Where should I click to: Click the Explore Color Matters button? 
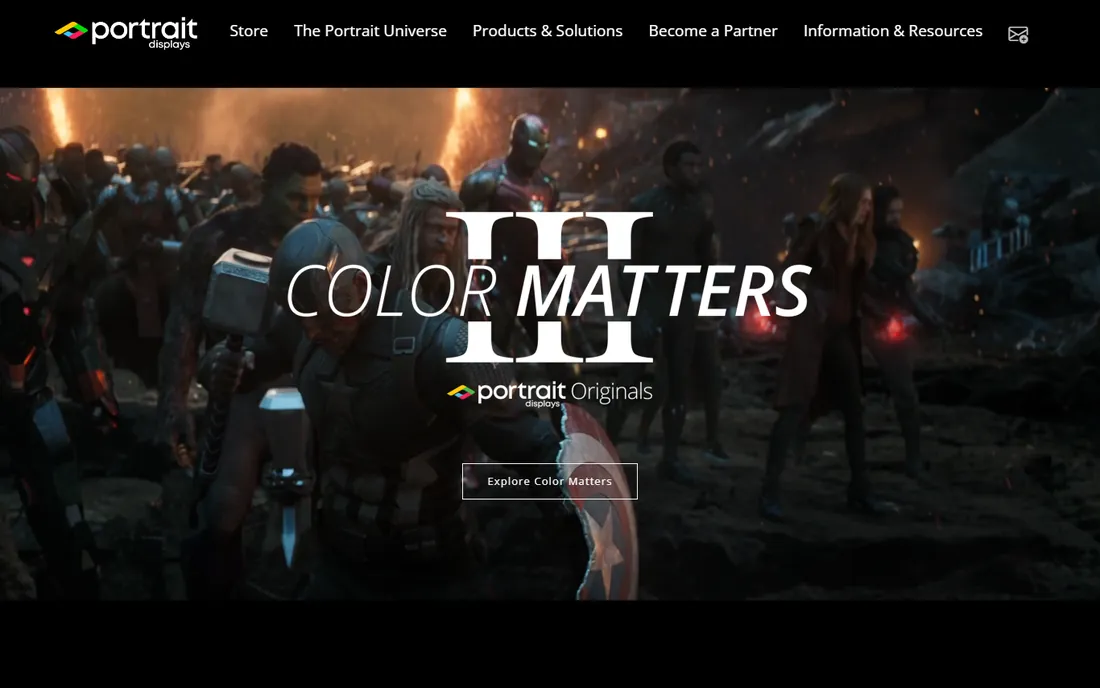click(549, 481)
